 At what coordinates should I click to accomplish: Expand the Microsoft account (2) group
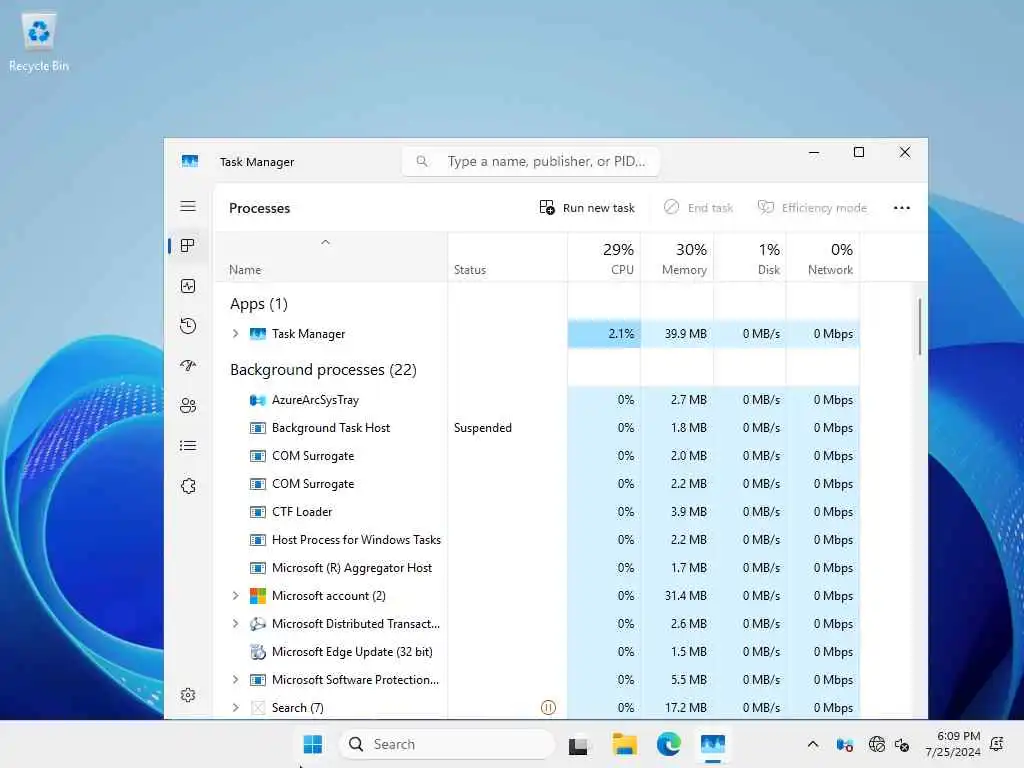click(x=236, y=596)
